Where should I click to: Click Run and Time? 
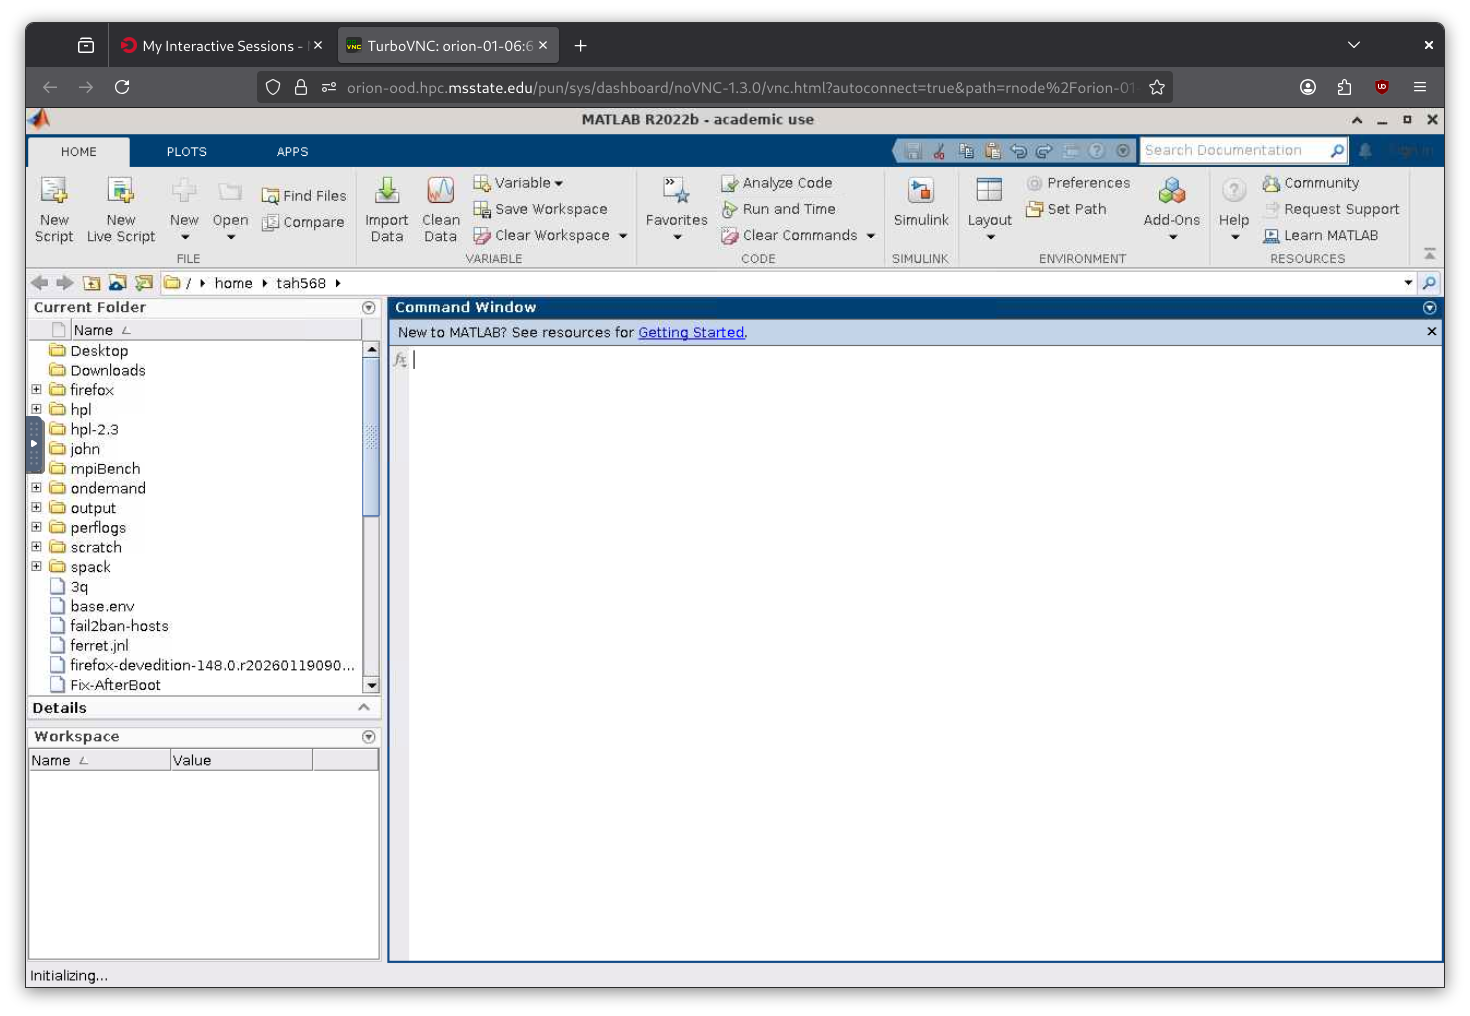779,209
